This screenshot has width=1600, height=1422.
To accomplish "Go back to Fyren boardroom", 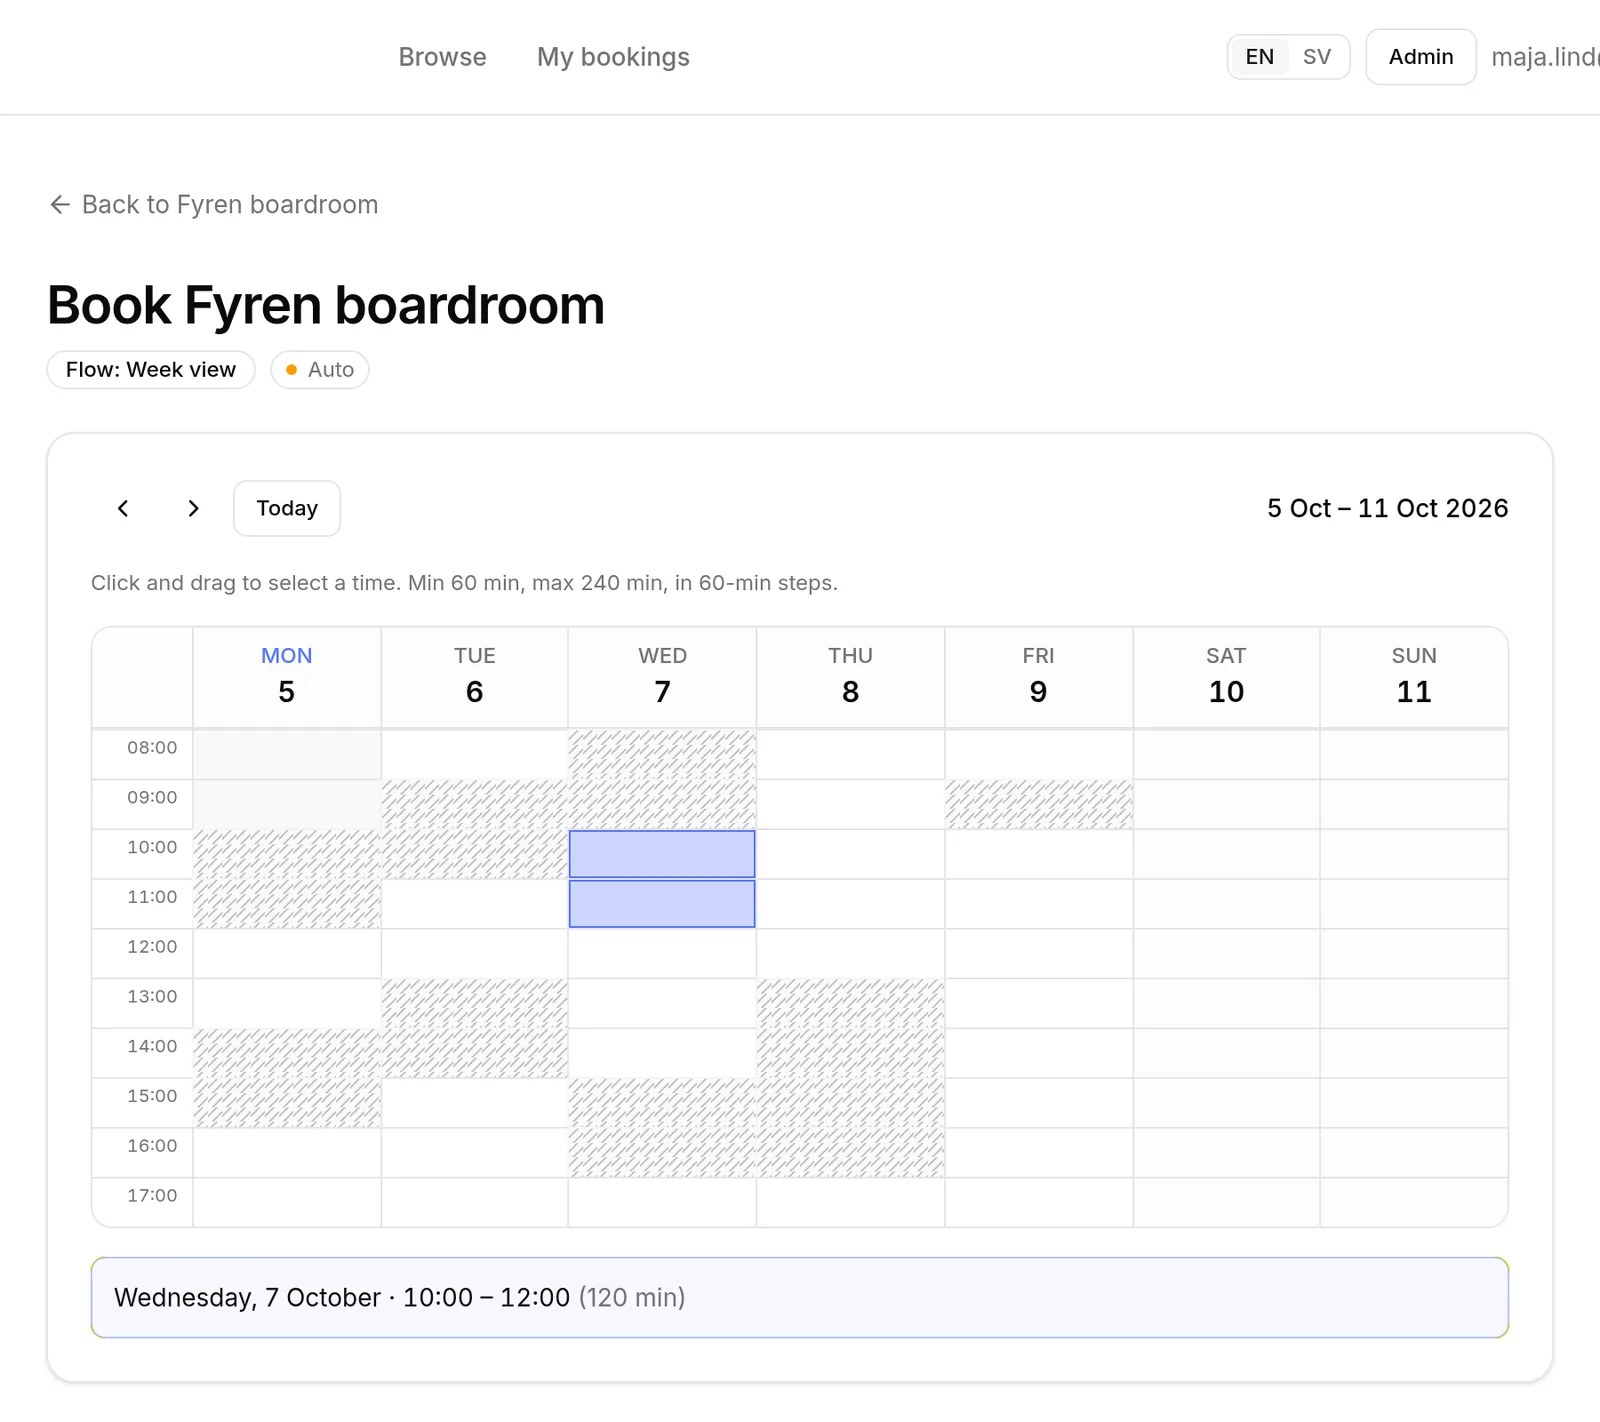I will click(x=213, y=205).
